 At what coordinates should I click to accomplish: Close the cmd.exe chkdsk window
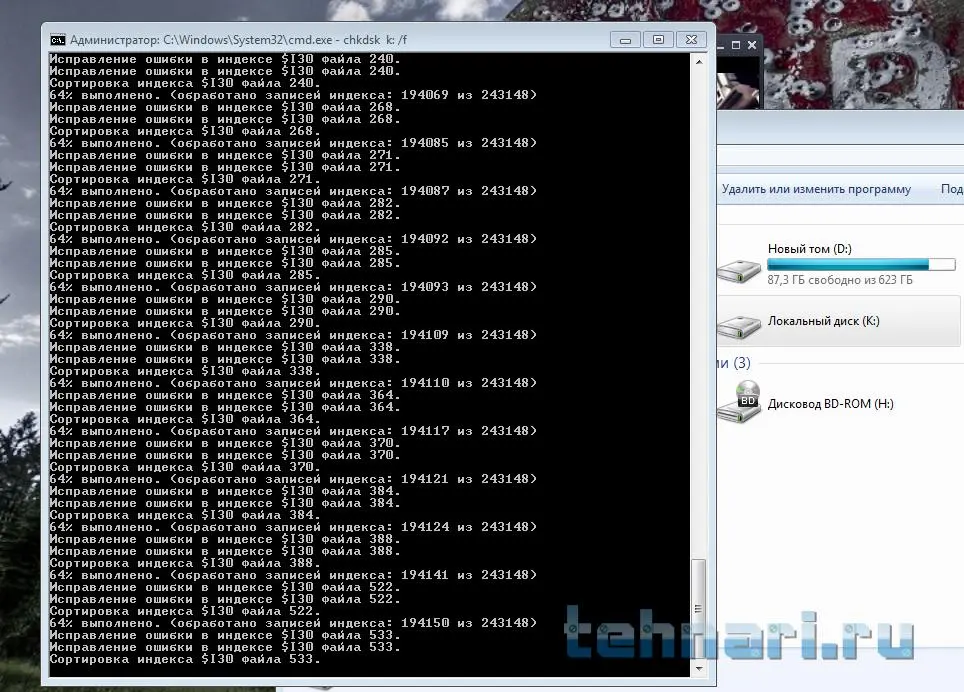(x=691, y=40)
